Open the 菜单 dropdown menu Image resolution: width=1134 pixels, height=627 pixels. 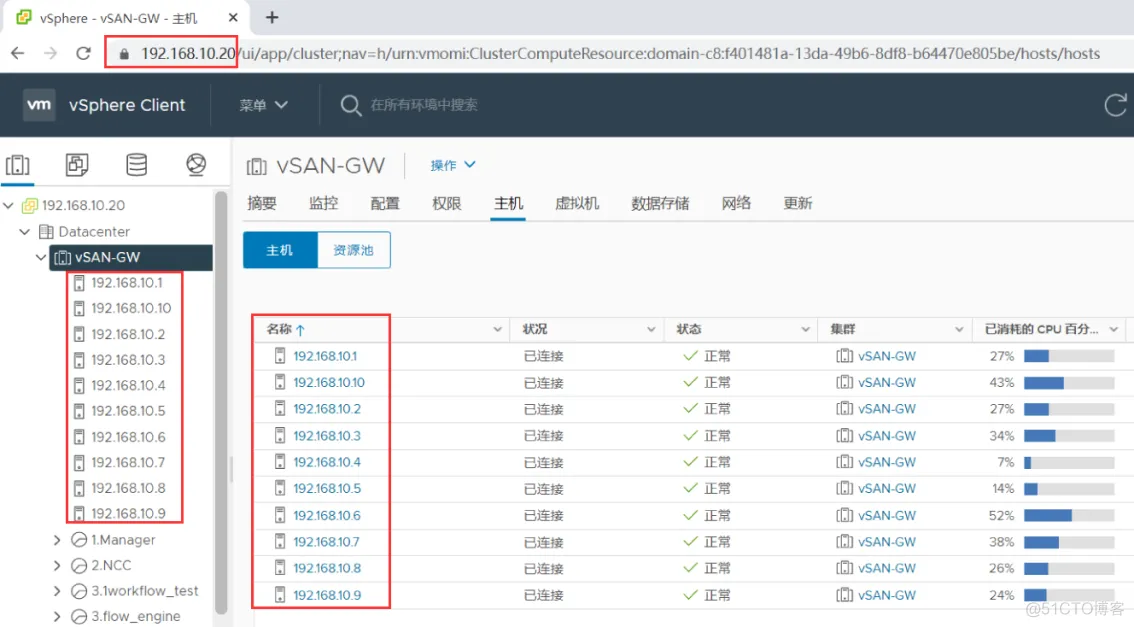[x=263, y=105]
